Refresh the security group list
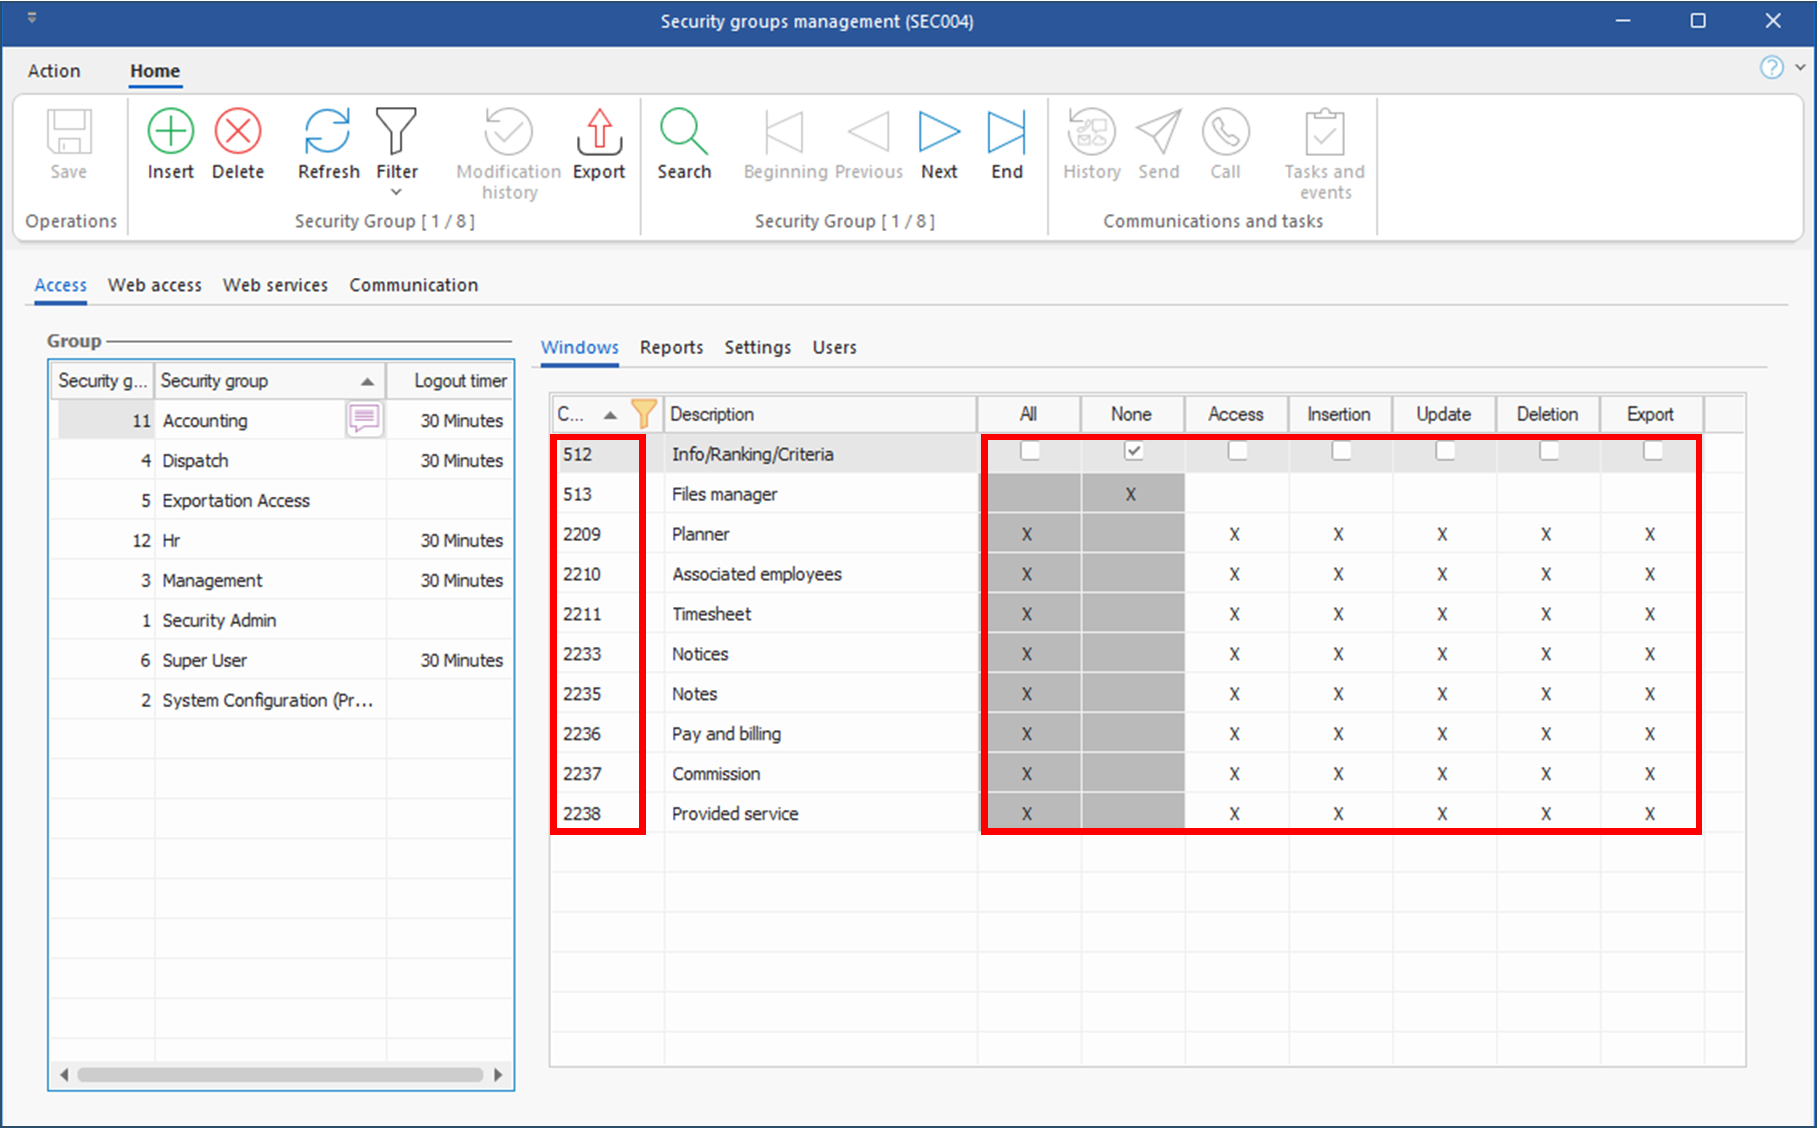Image resolution: width=1818 pixels, height=1129 pixels. 328,132
